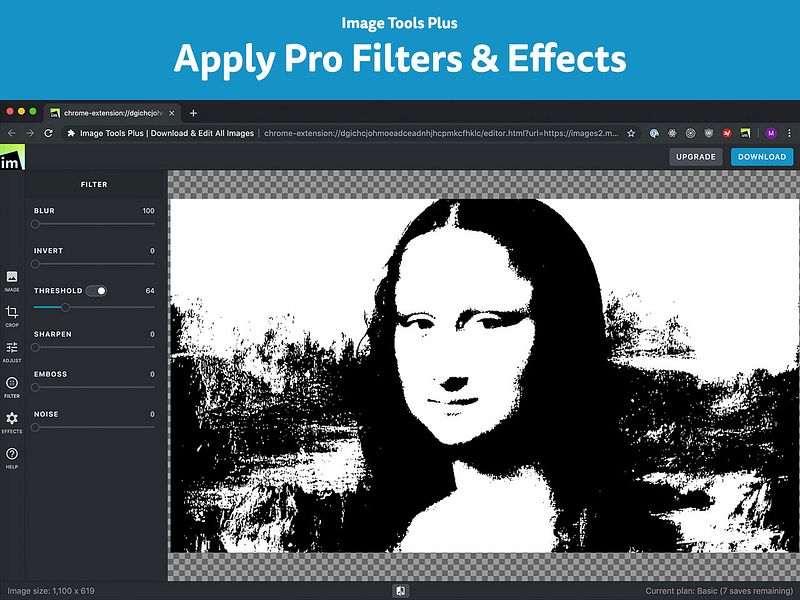The image size is (800, 600).
Task: Click the Download button
Action: coord(762,157)
